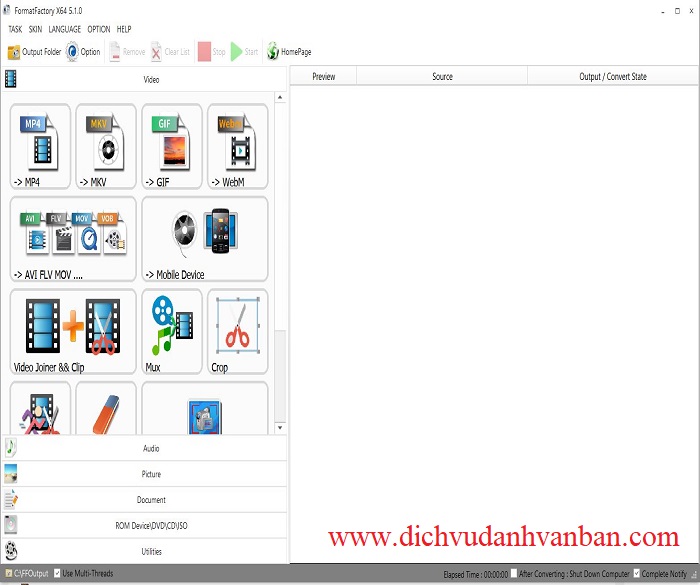
Task: Choose the -> WebM conversion tile
Action: click(x=238, y=146)
